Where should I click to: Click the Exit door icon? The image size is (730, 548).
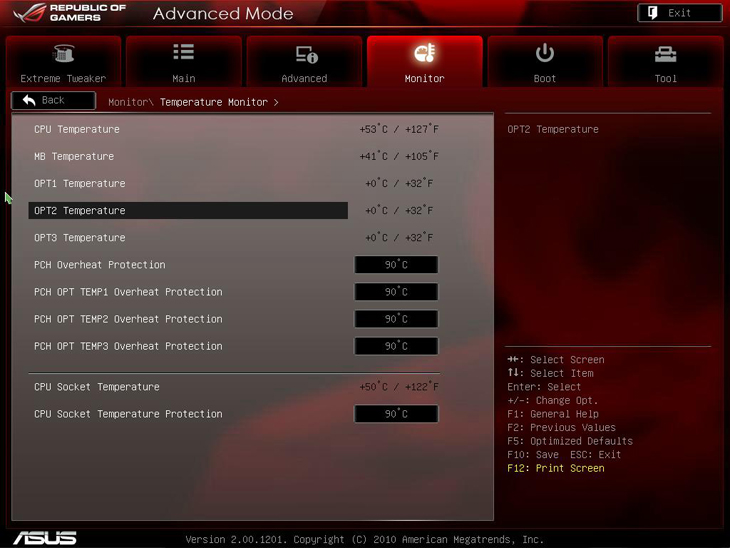[x=653, y=13]
